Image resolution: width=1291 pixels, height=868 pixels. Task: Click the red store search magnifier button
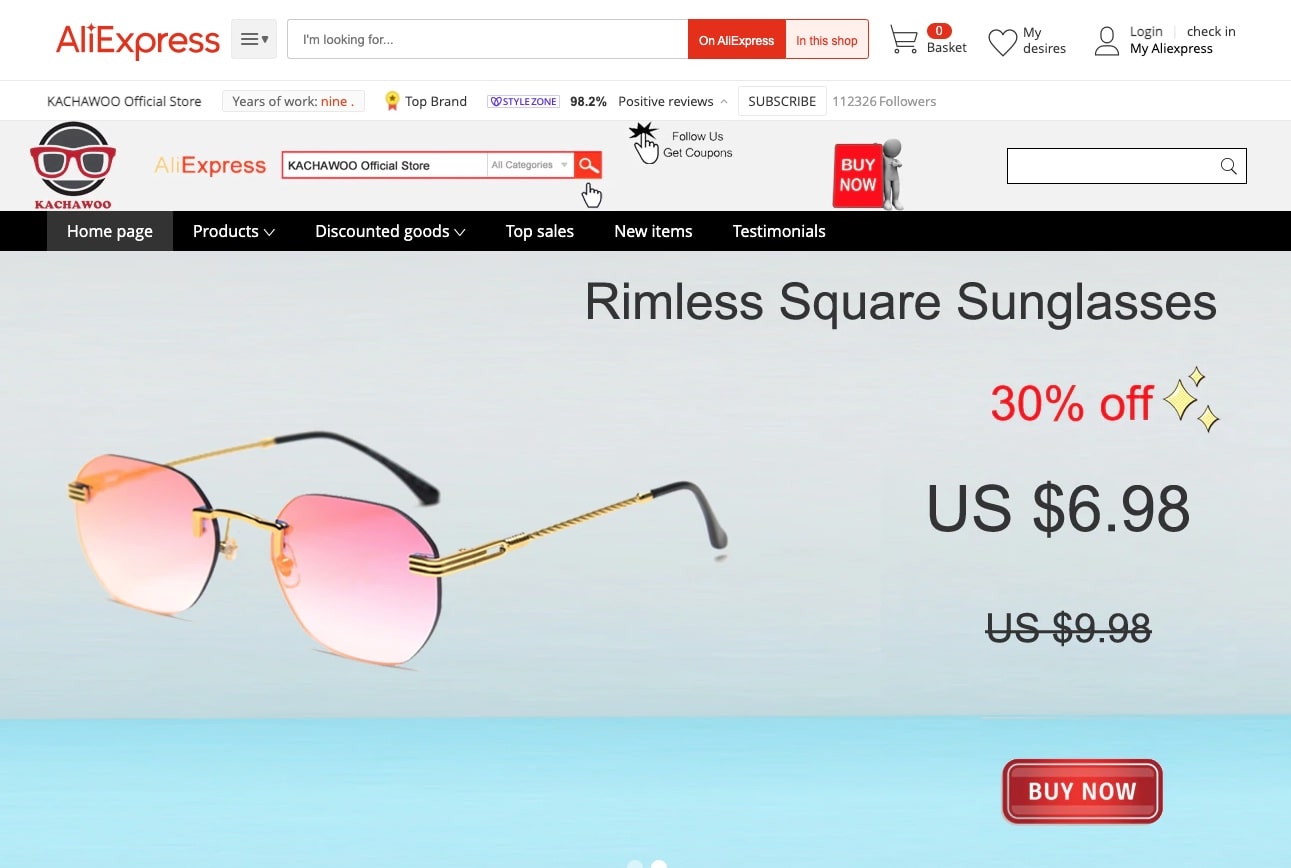(588, 165)
